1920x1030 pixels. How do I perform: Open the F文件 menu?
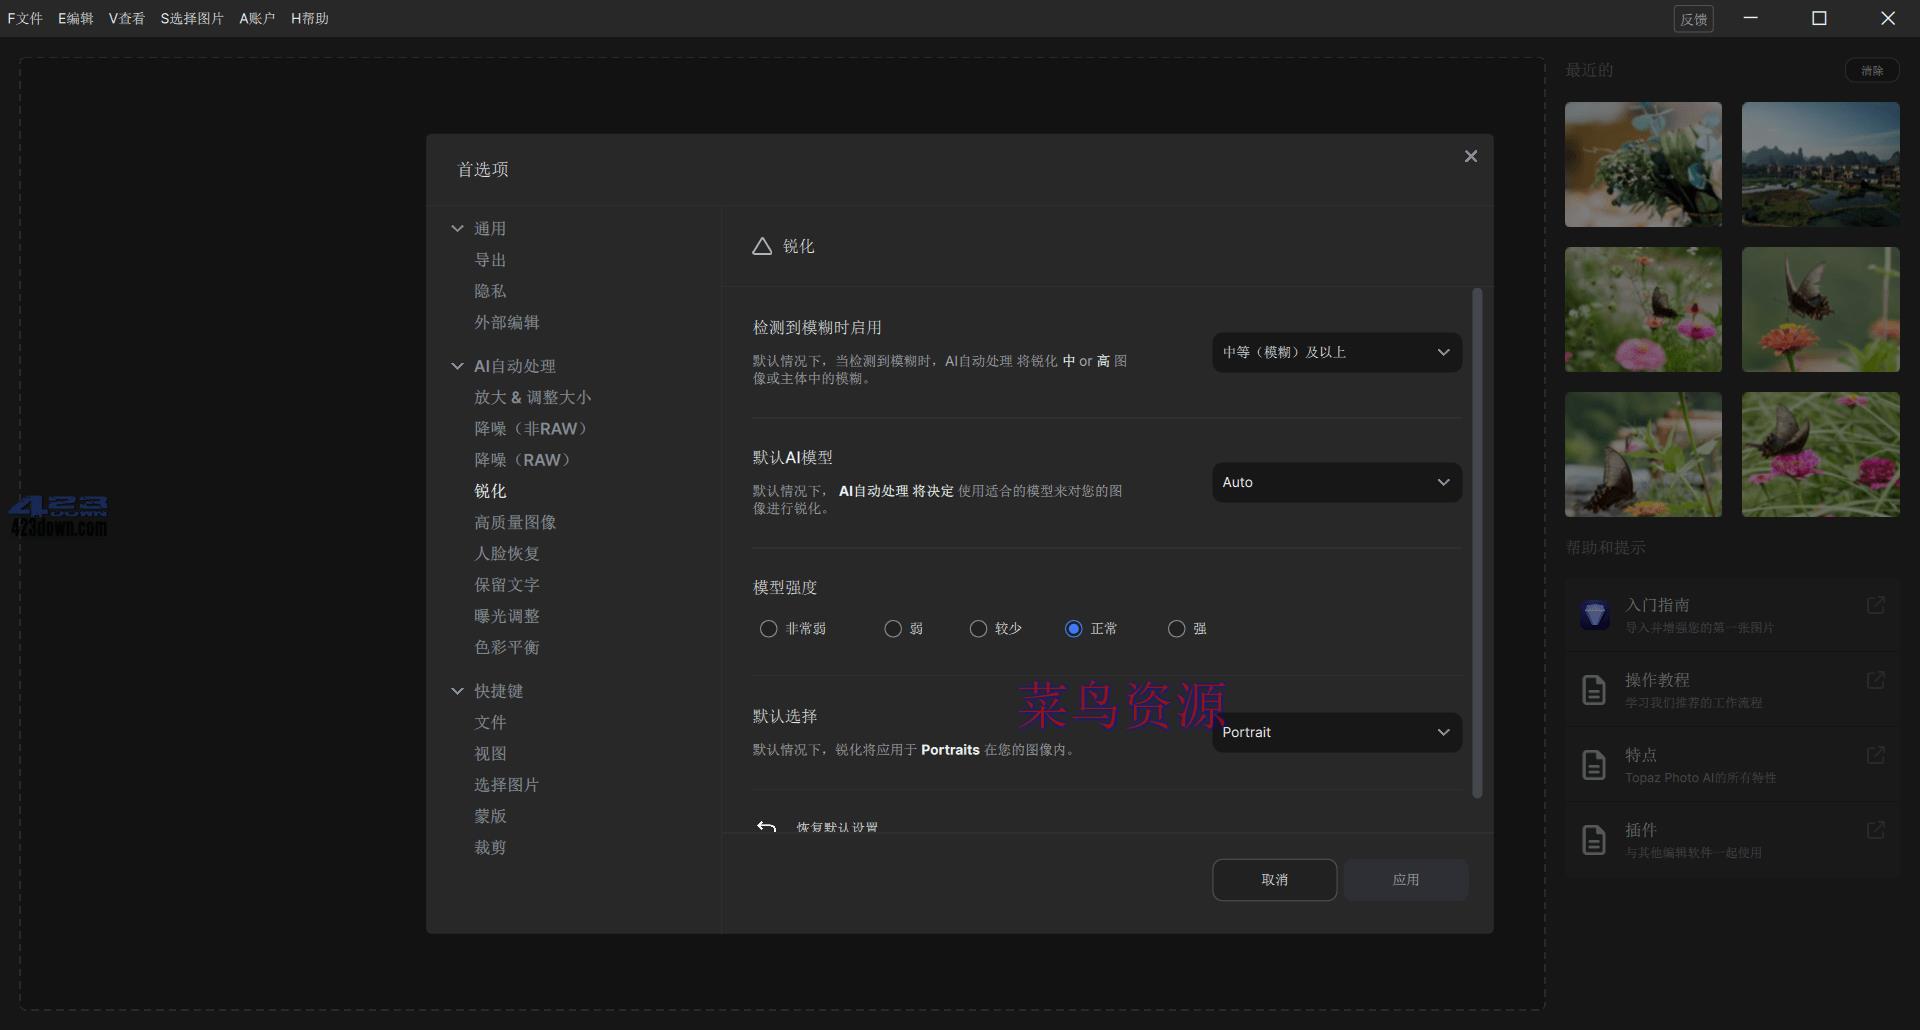(x=25, y=18)
